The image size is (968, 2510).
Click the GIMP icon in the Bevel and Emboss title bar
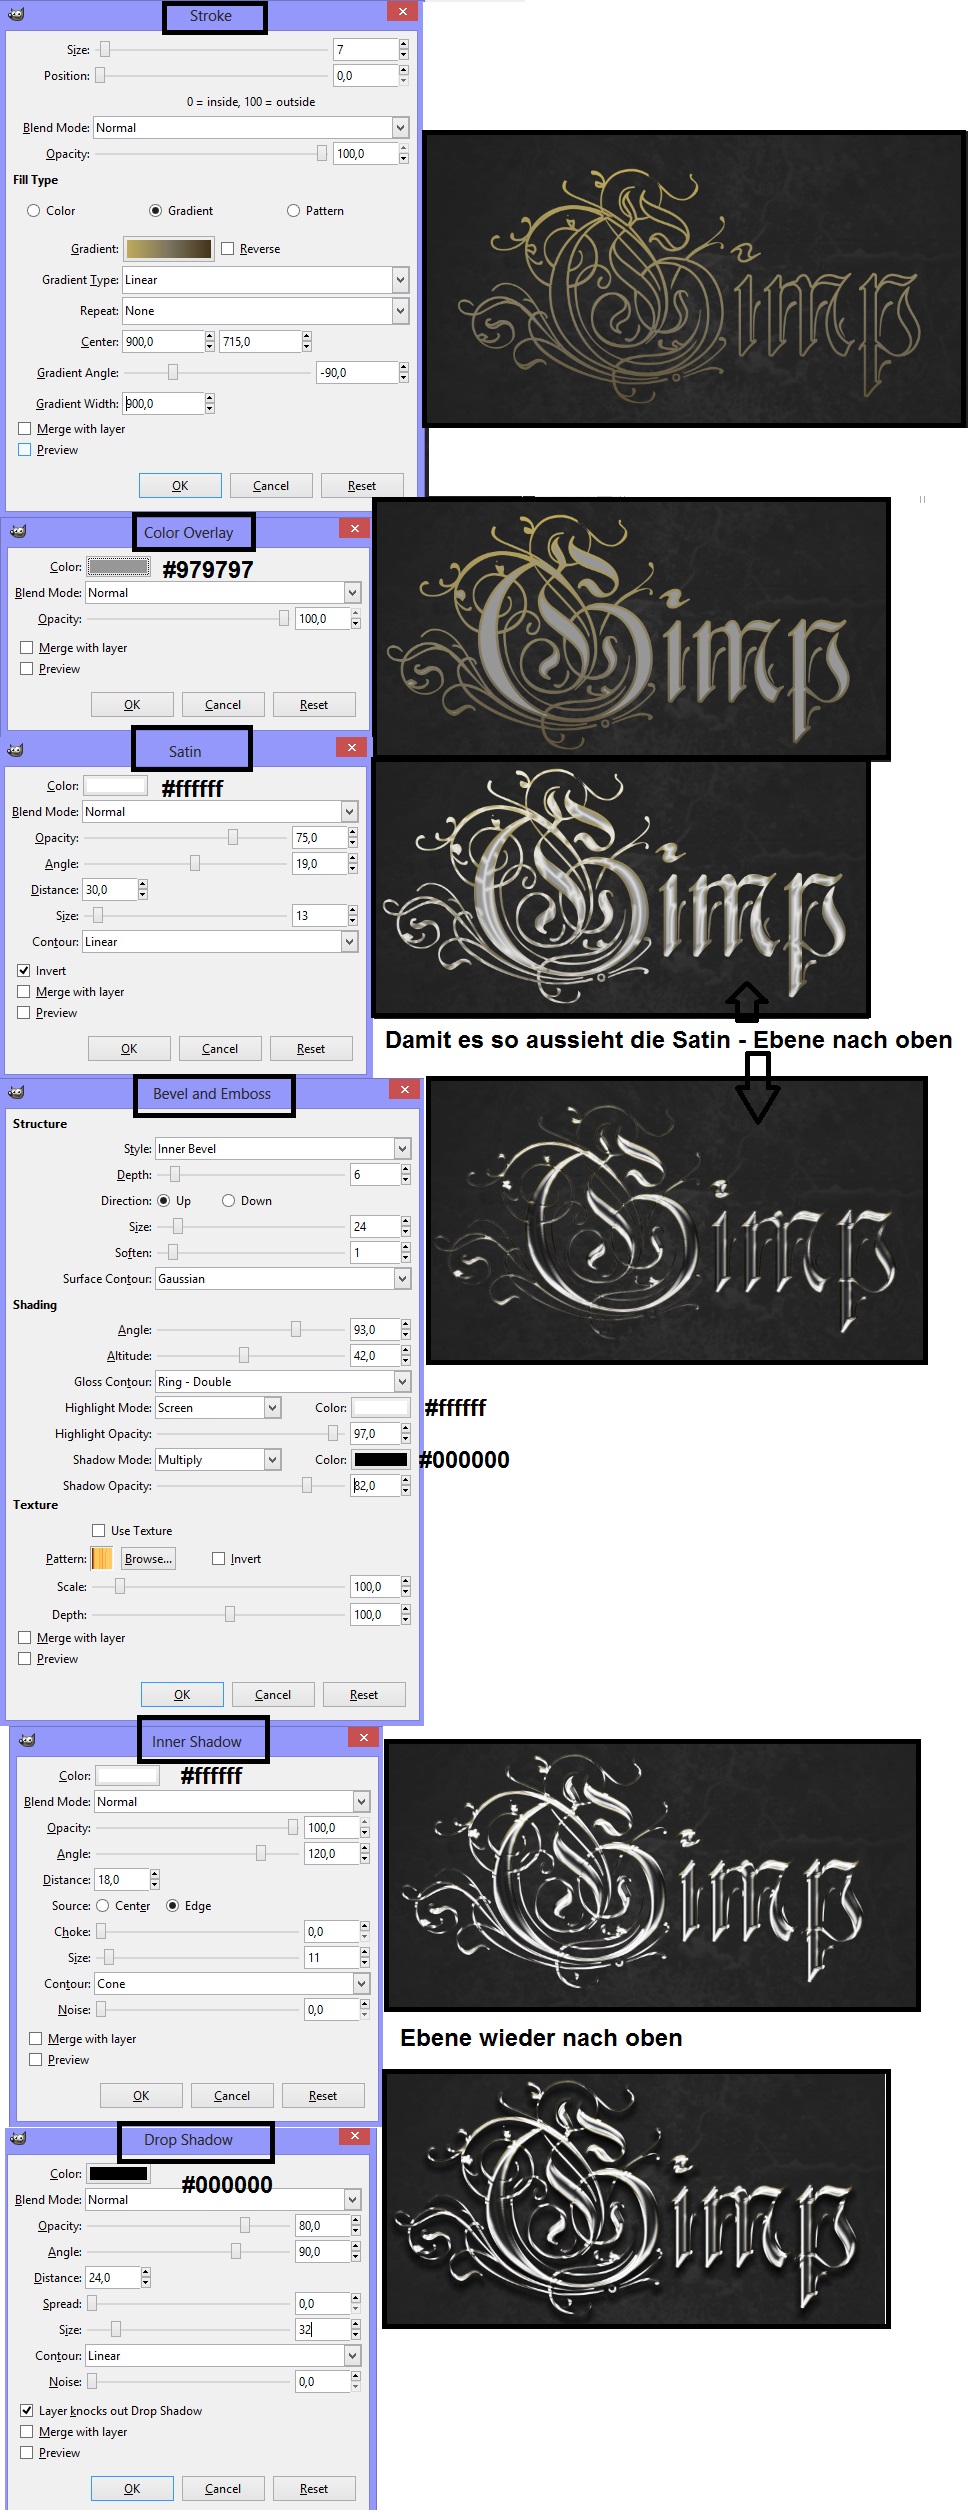coord(16,1092)
